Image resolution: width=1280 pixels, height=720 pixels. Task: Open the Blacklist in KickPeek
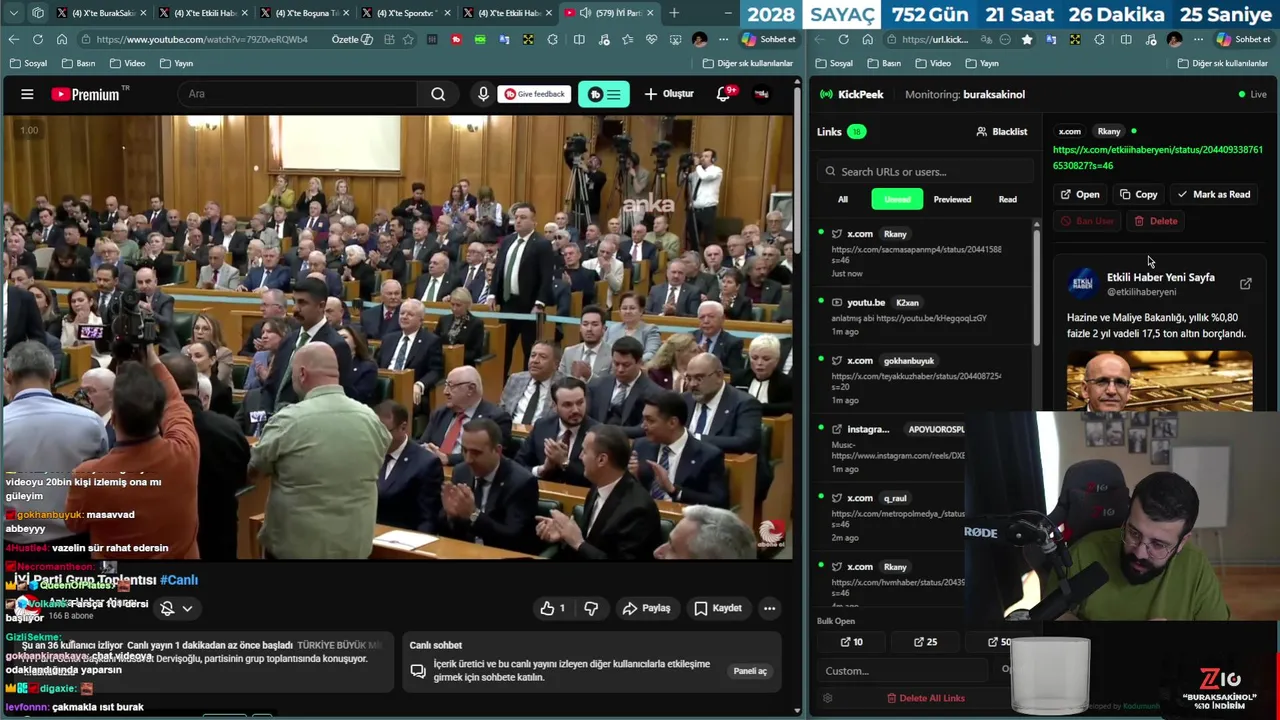point(1002,132)
